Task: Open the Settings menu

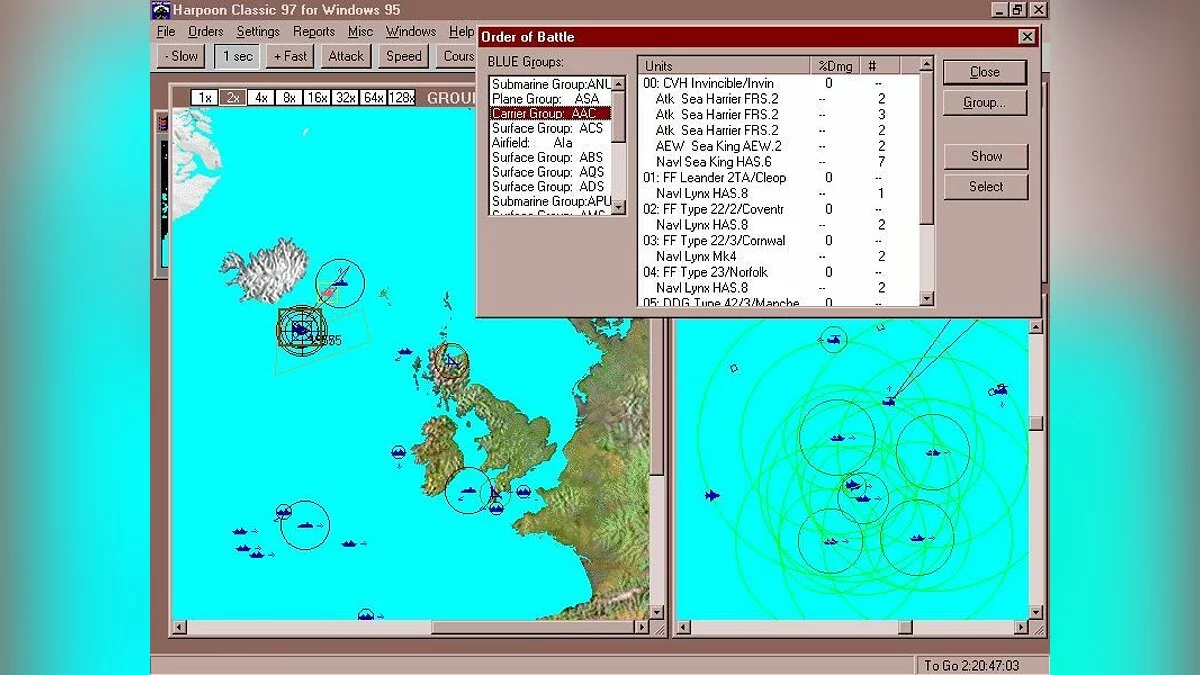Action: [258, 32]
